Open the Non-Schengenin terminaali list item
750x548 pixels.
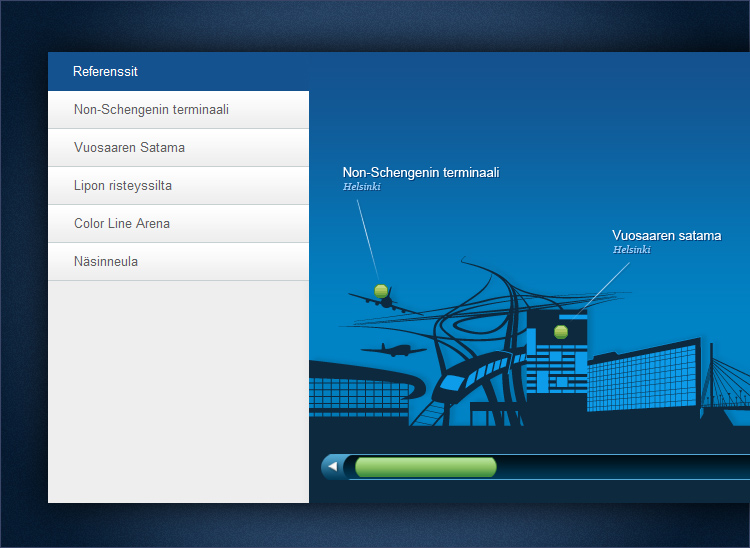(x=178, y=110)
